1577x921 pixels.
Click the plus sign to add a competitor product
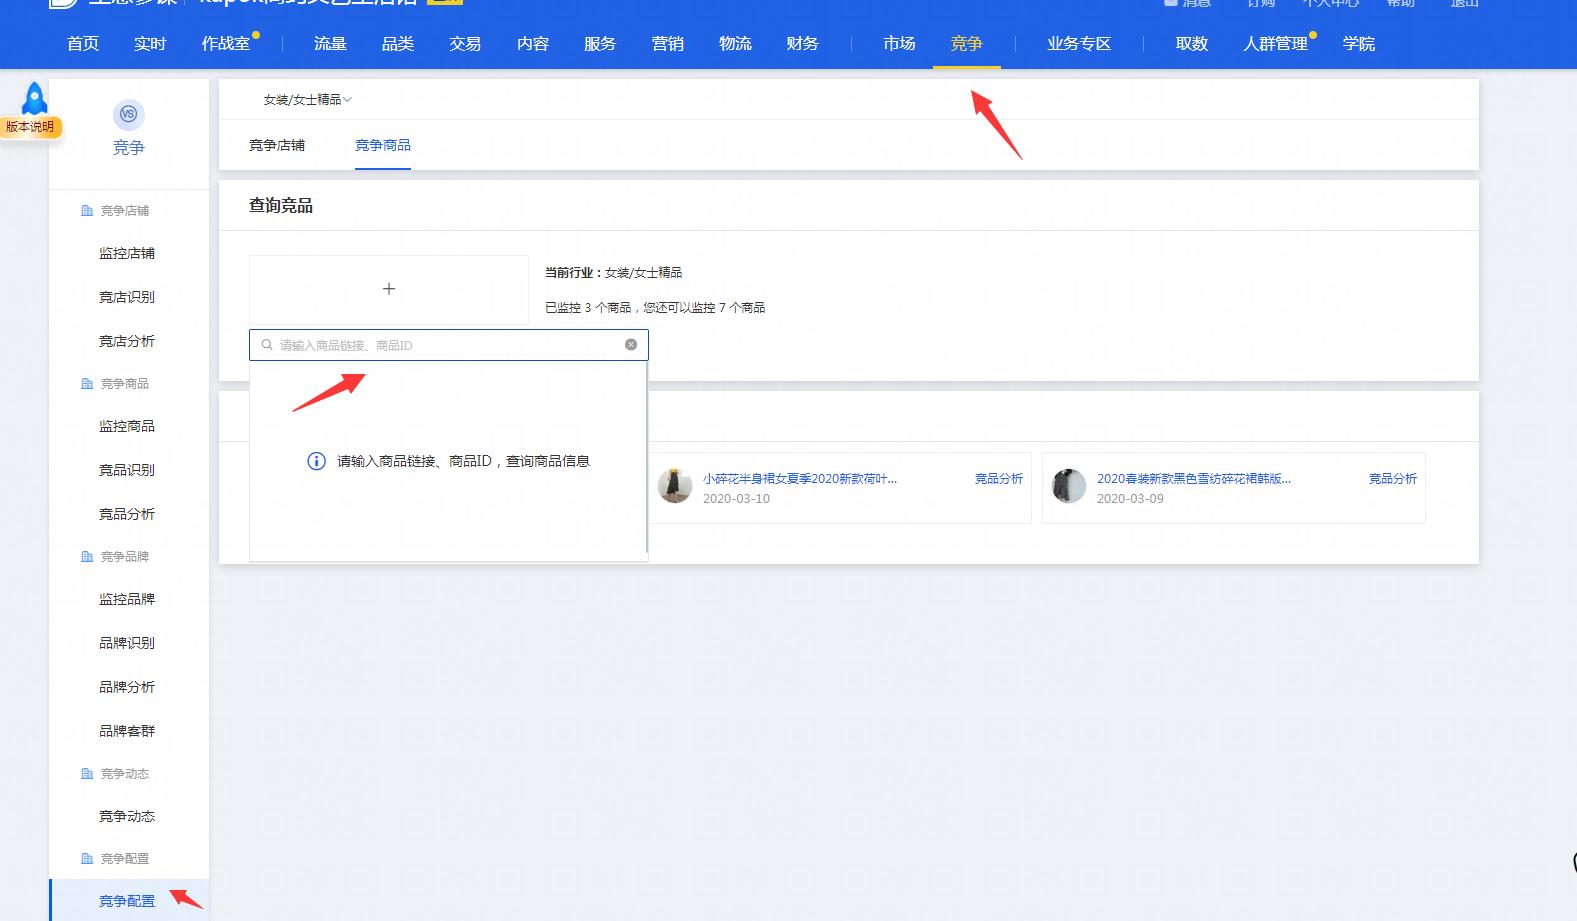389,289
